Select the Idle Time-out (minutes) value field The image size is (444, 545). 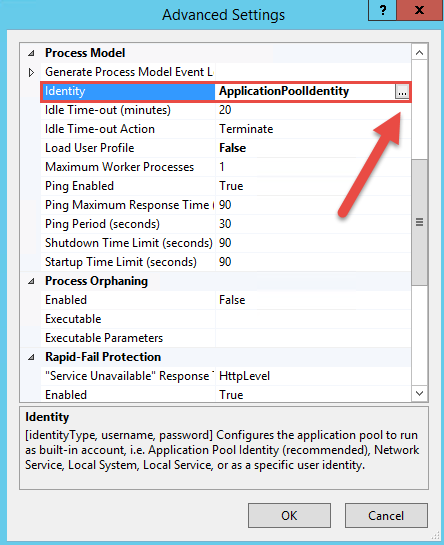pyautogui.click(x=313, y=110)
